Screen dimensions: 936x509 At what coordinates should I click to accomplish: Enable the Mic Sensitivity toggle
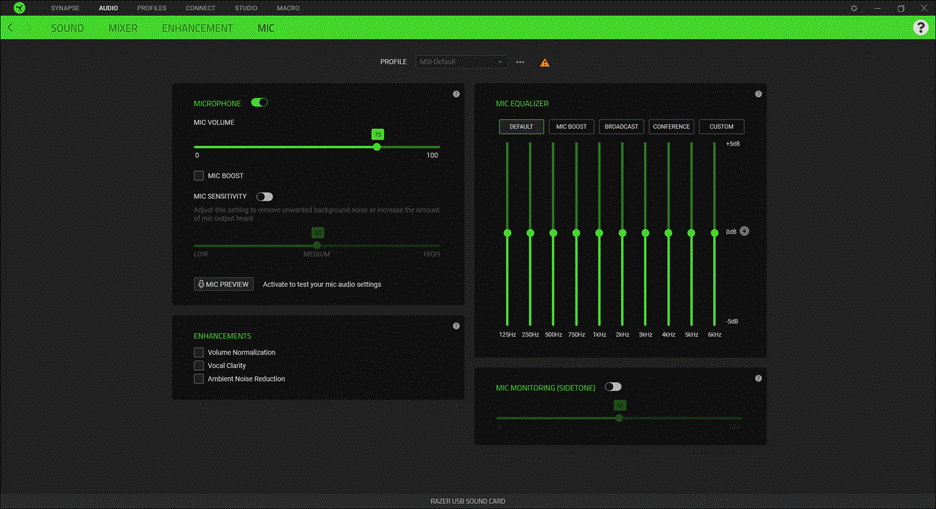(x=264, y=197)
